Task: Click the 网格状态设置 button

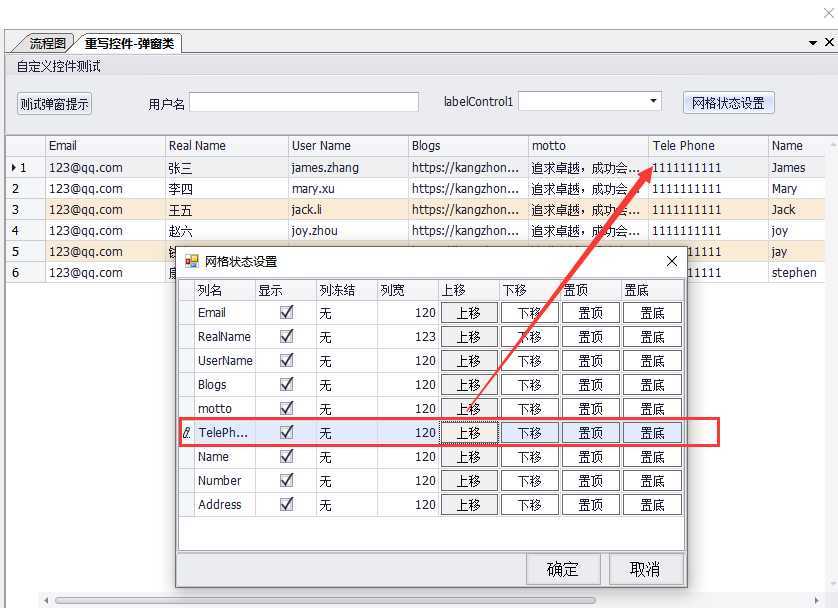Action: point(728,103)
